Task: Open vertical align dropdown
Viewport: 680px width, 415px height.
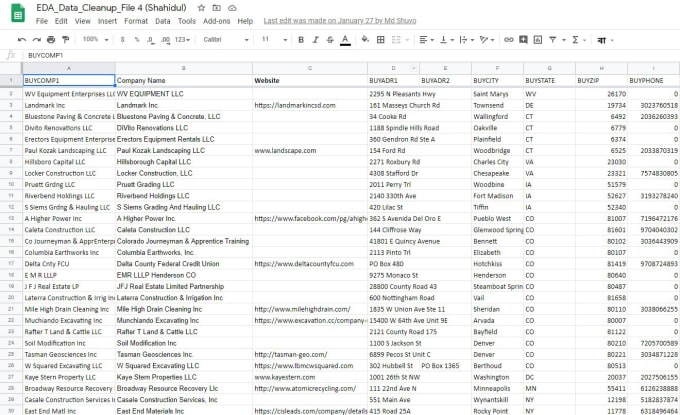Action: coord(447,39)
